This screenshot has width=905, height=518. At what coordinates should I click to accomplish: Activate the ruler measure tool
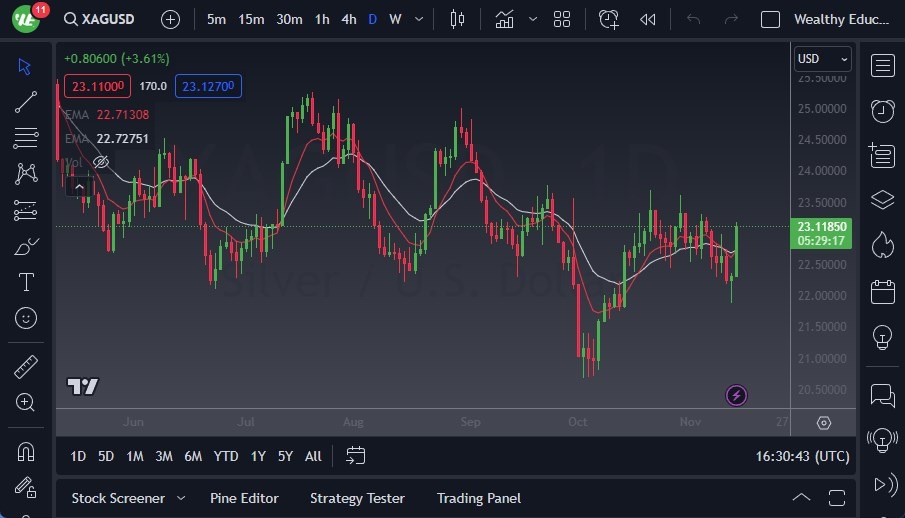tap(26, 367)
